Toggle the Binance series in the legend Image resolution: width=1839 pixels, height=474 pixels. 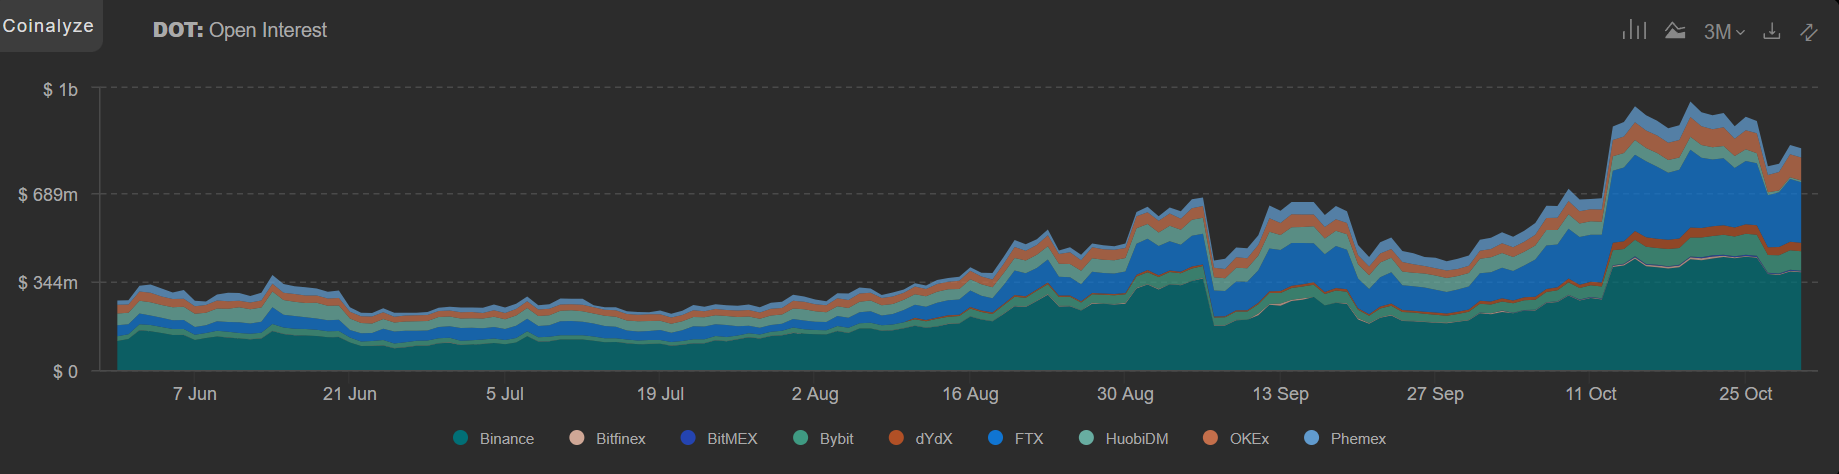click(494, 438)
